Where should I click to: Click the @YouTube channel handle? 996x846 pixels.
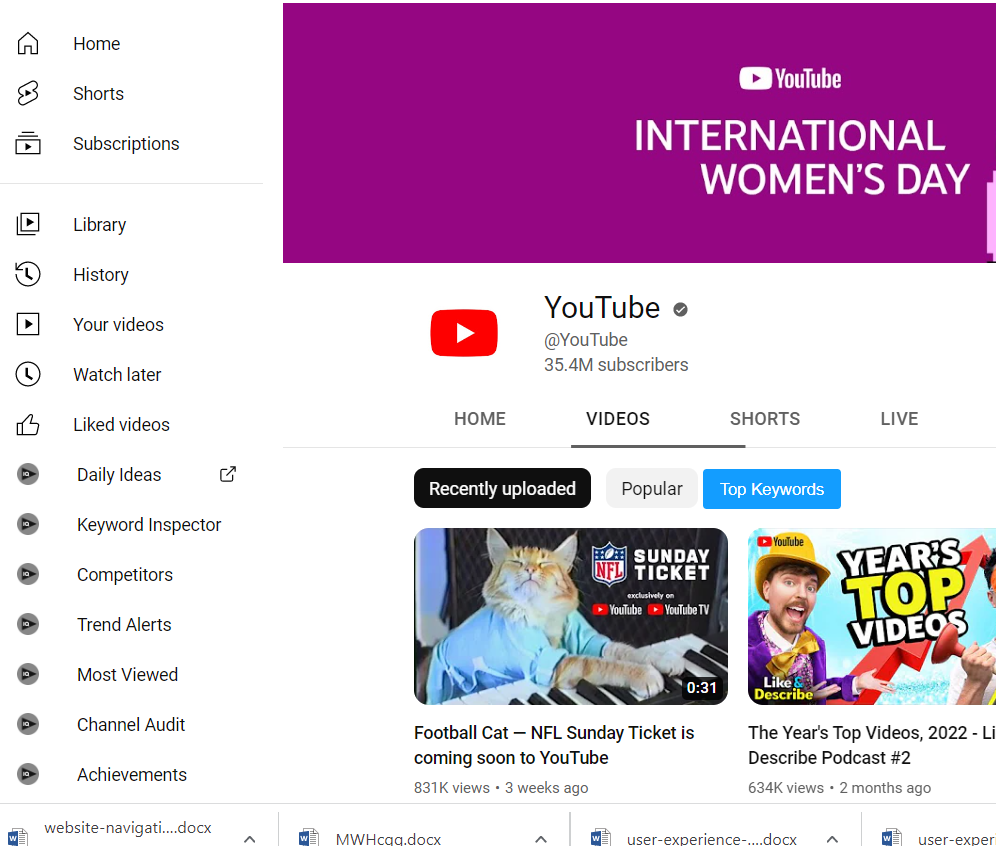pos(586,340)
